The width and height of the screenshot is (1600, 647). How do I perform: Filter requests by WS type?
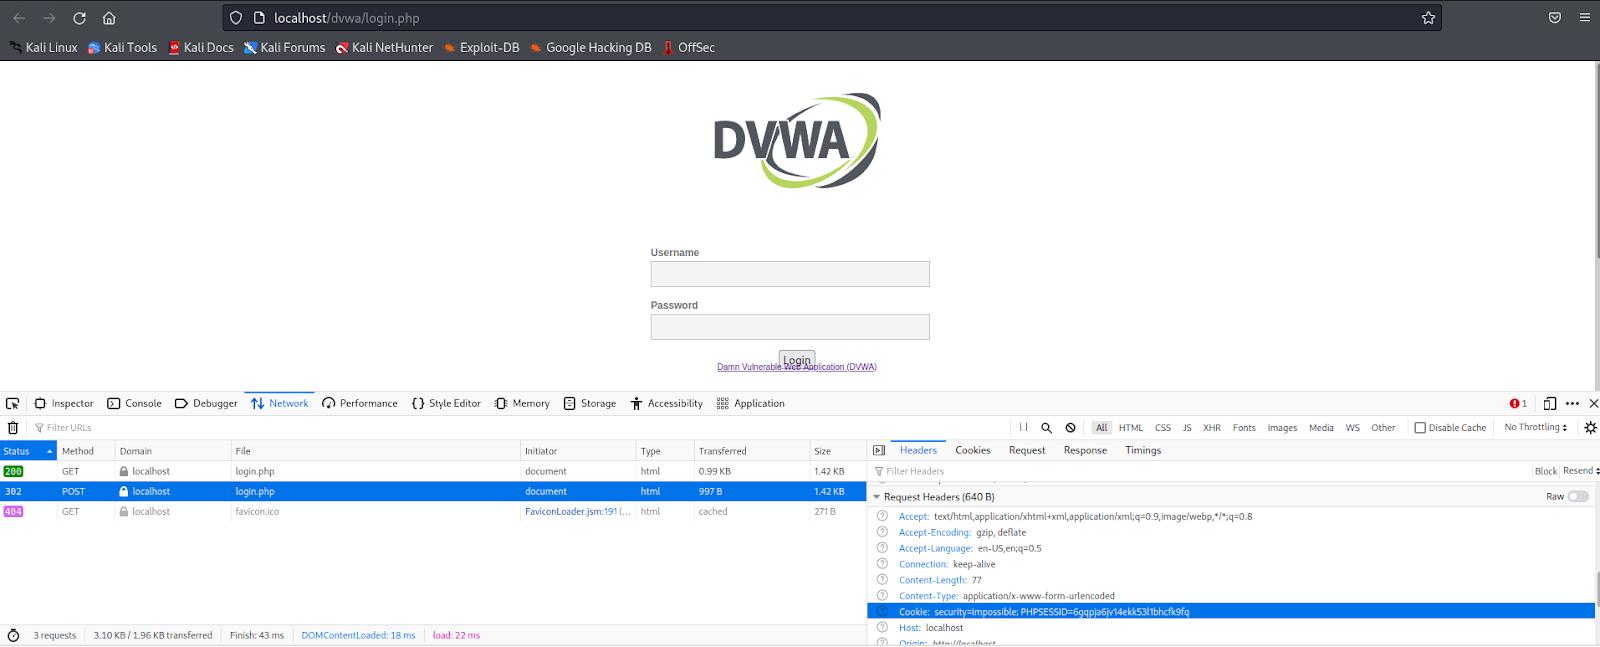(1352, 428)
